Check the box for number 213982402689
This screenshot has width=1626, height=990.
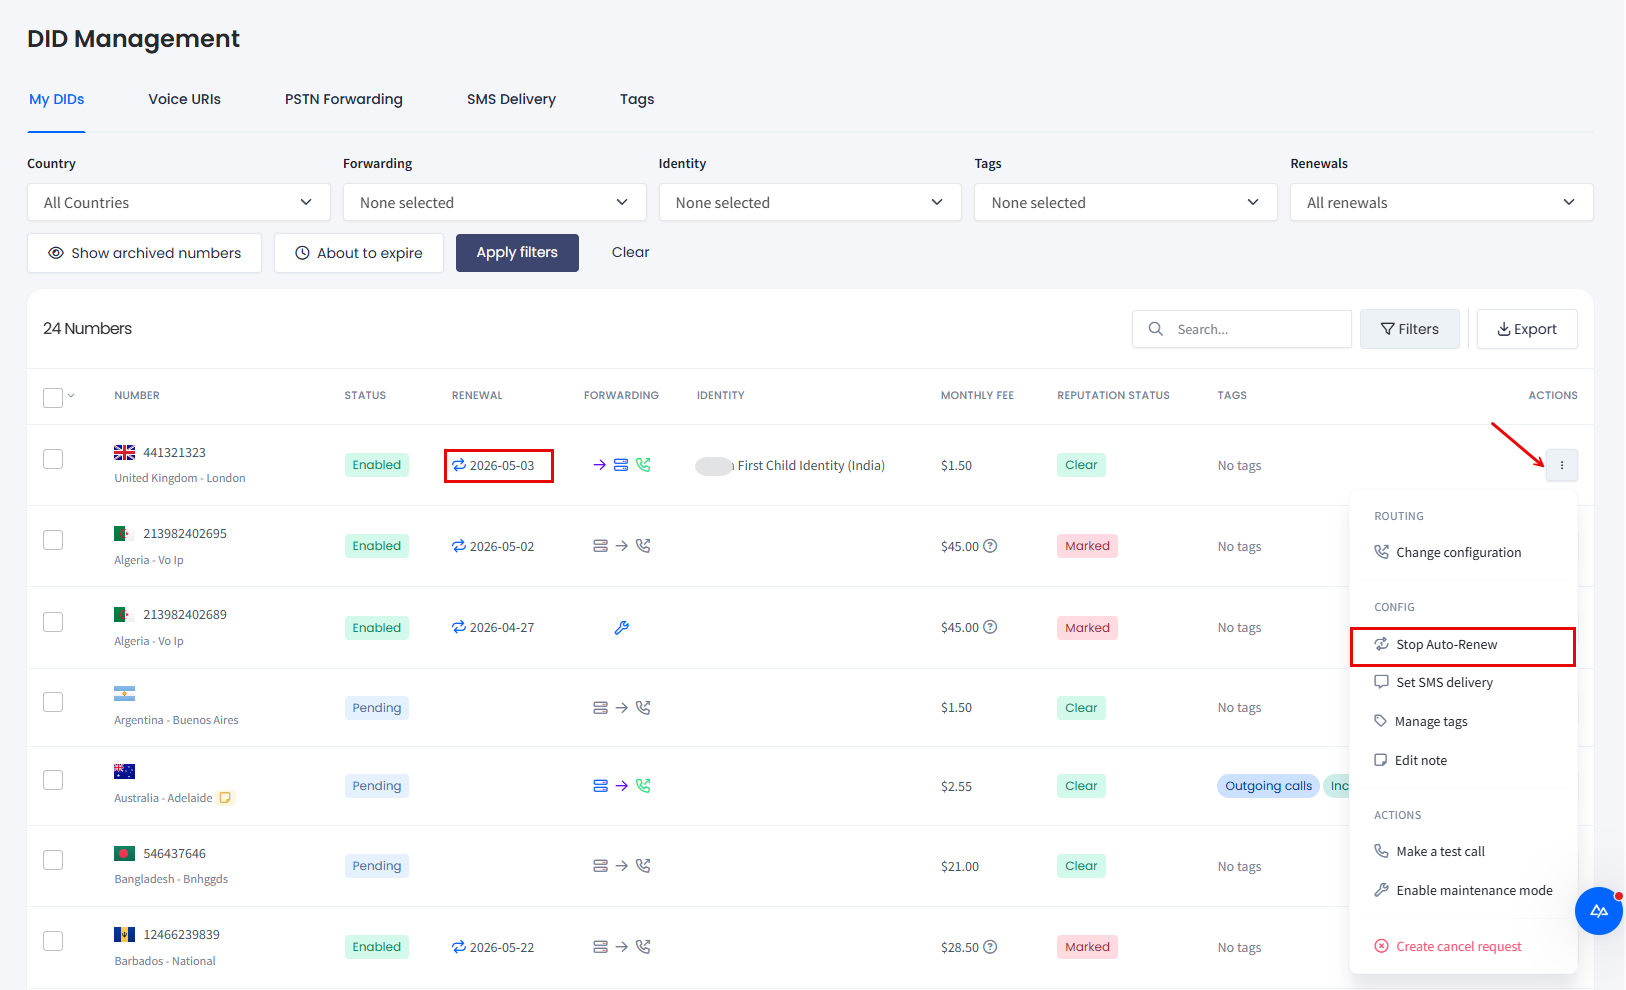point(53,622)
